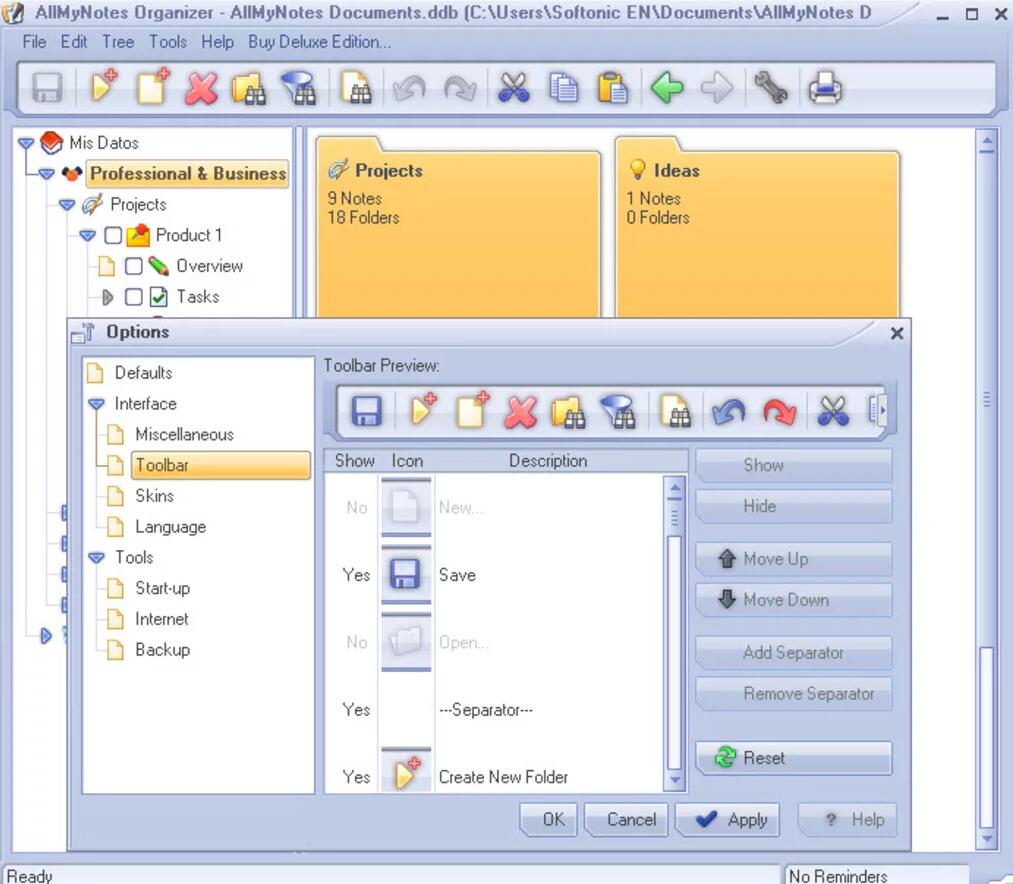Screen dimensions: 1013x884
Task: Open the Buy Deluxe Edition menu
Action: point(319,42)
